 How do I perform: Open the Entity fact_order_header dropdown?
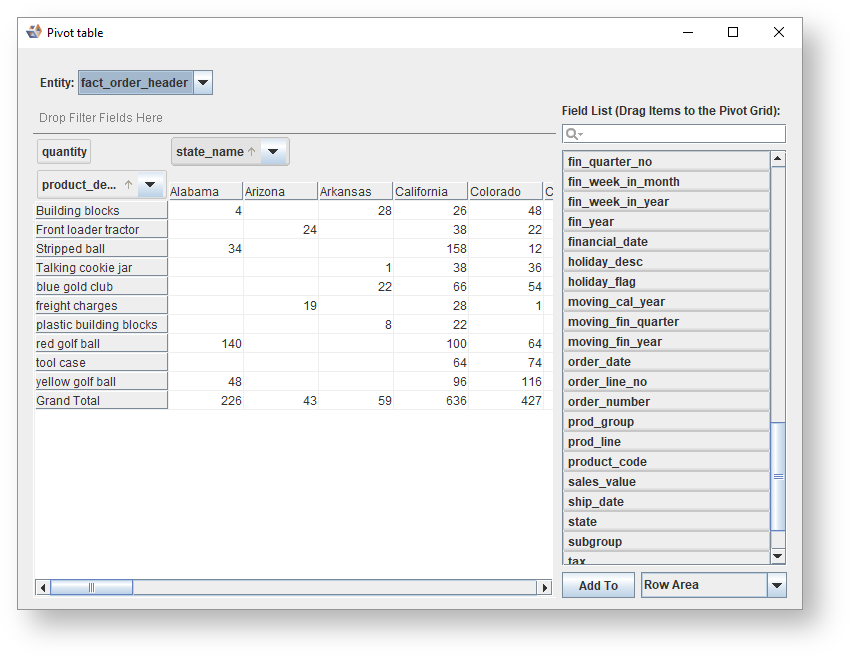tap(202, 83)
